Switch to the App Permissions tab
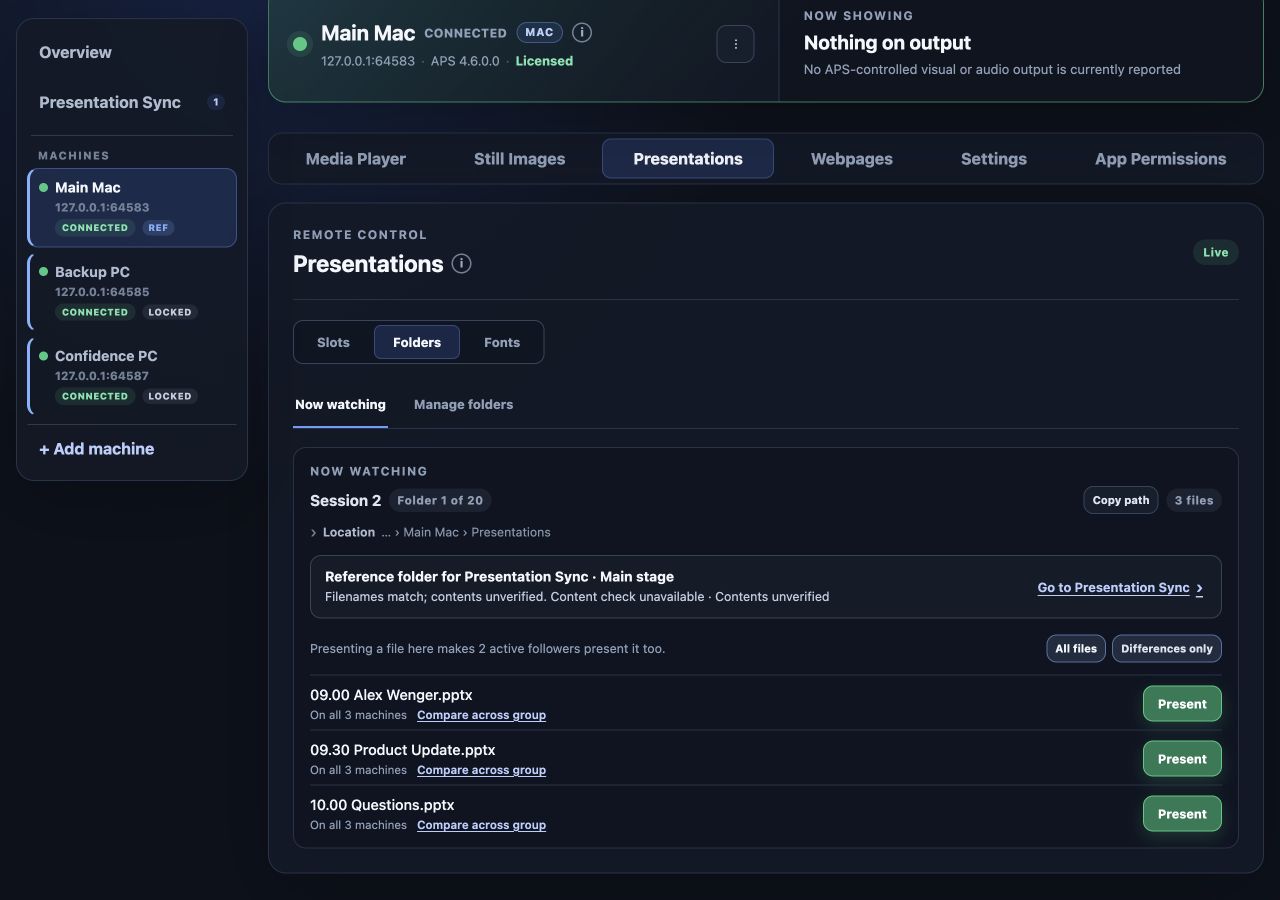 [1160, 159]
